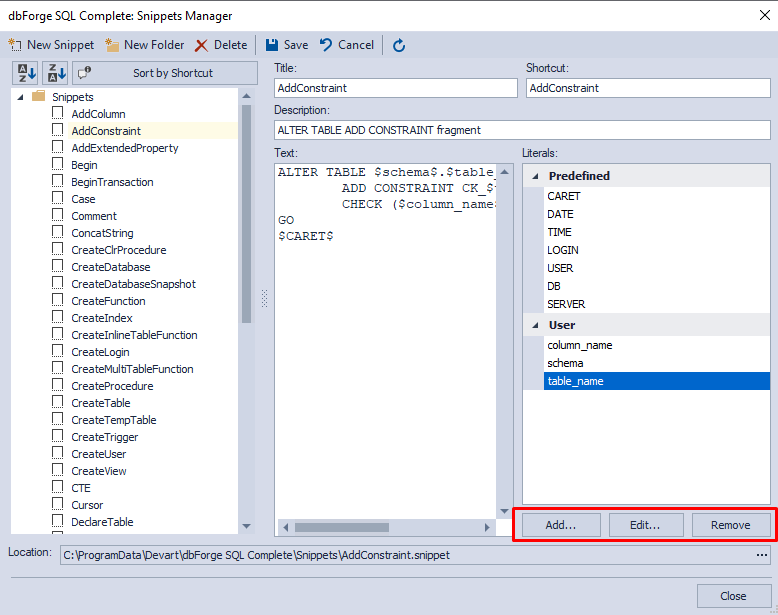Collapse the User literals group
Viewport: 778px width, 615px height.
tap(535, 326)
